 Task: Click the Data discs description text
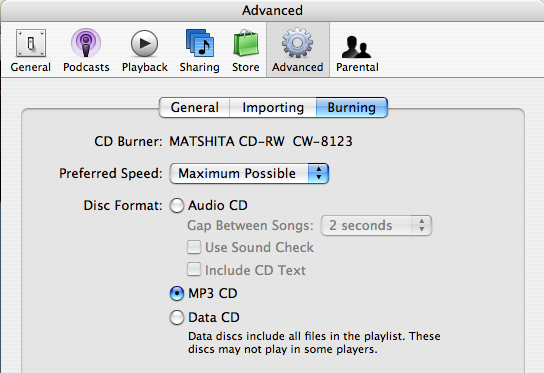point(314,342)
